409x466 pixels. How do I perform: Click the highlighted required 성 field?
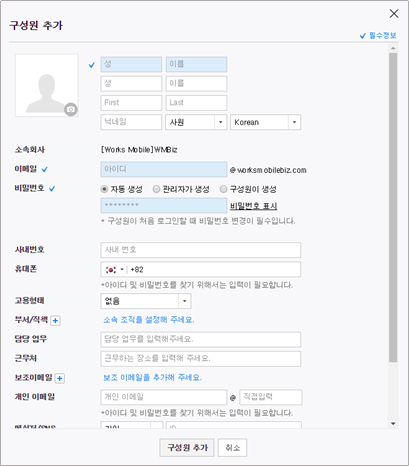(131, 64)
